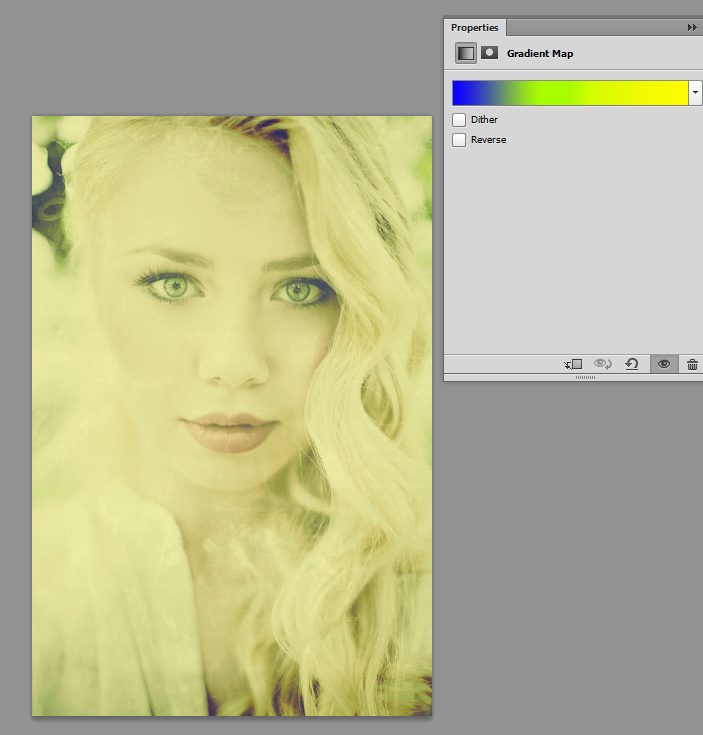Reset adjustment to defaults with curved arrow

pyautogui.click(x=632, y=365)
